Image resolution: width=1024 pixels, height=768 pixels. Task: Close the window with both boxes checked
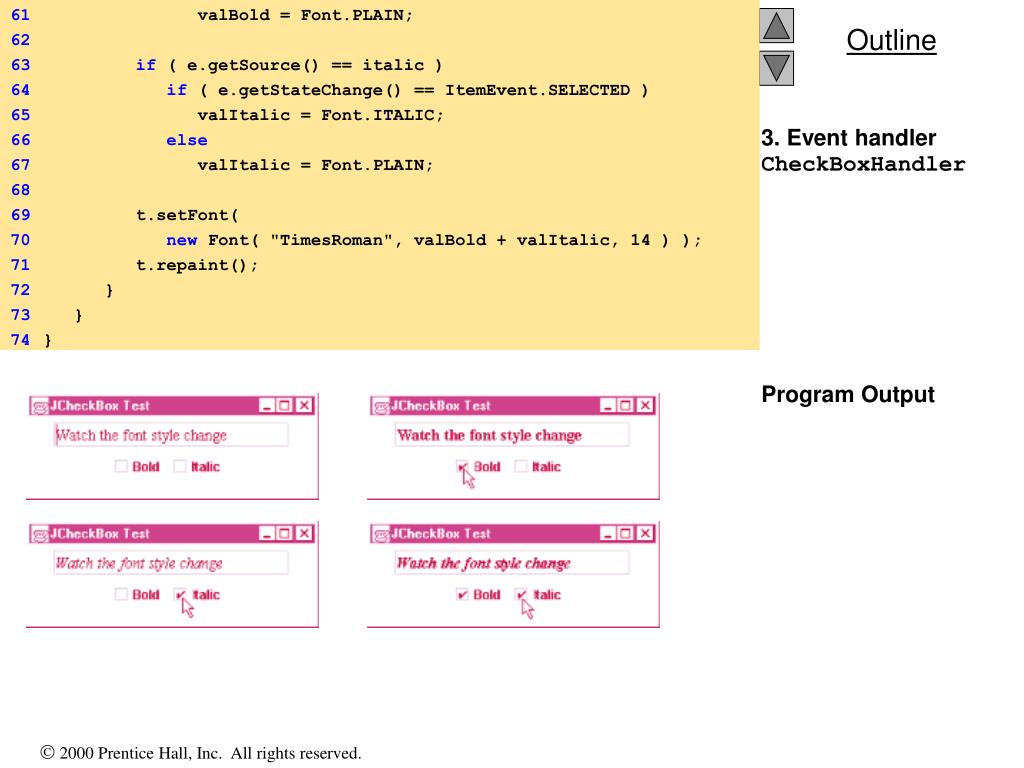coord(645,534)
